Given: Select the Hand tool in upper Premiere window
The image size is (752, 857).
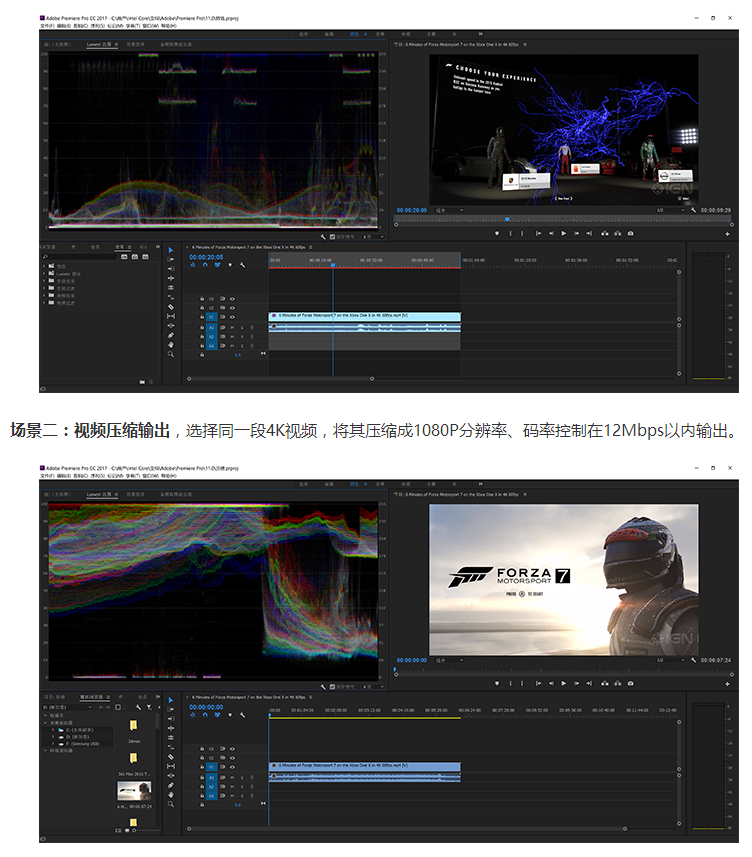Looking at the screenshot, I should (x=171, y=345).
